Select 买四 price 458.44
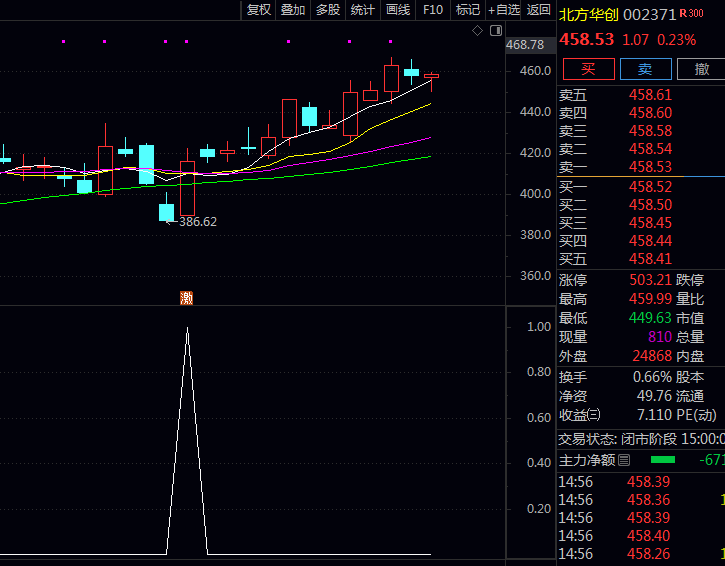 click(x=650, y=241)
